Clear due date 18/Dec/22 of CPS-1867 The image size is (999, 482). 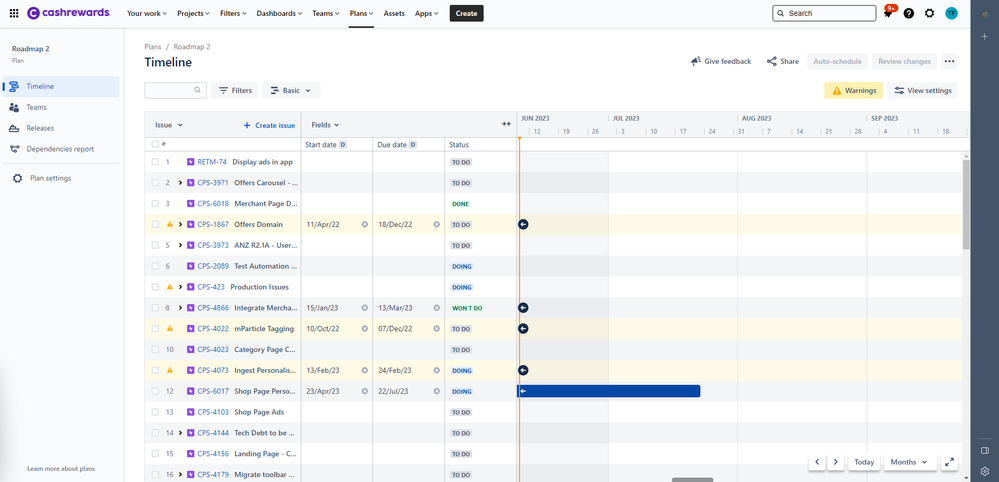click(x=436, y=224)
